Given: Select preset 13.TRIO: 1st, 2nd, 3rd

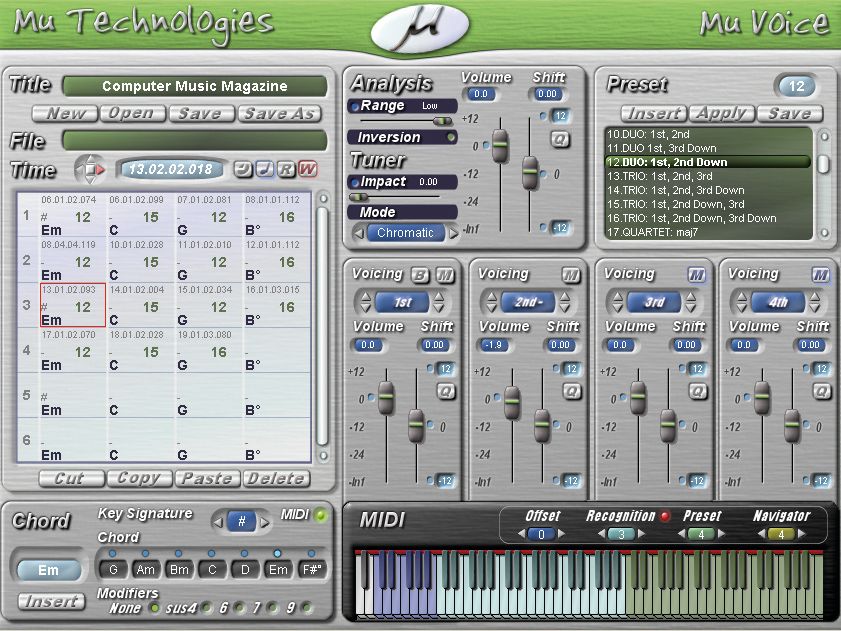Looking at the screenshot, I should click(x=707, y=176).
